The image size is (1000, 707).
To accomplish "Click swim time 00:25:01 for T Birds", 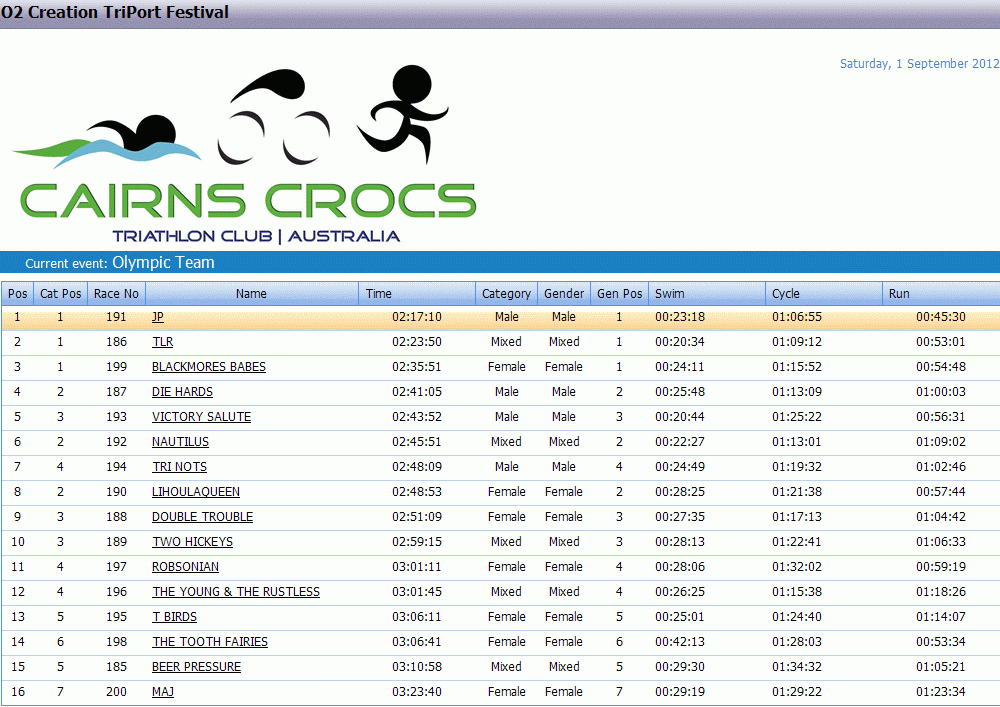I will click(x=680, y=616).
